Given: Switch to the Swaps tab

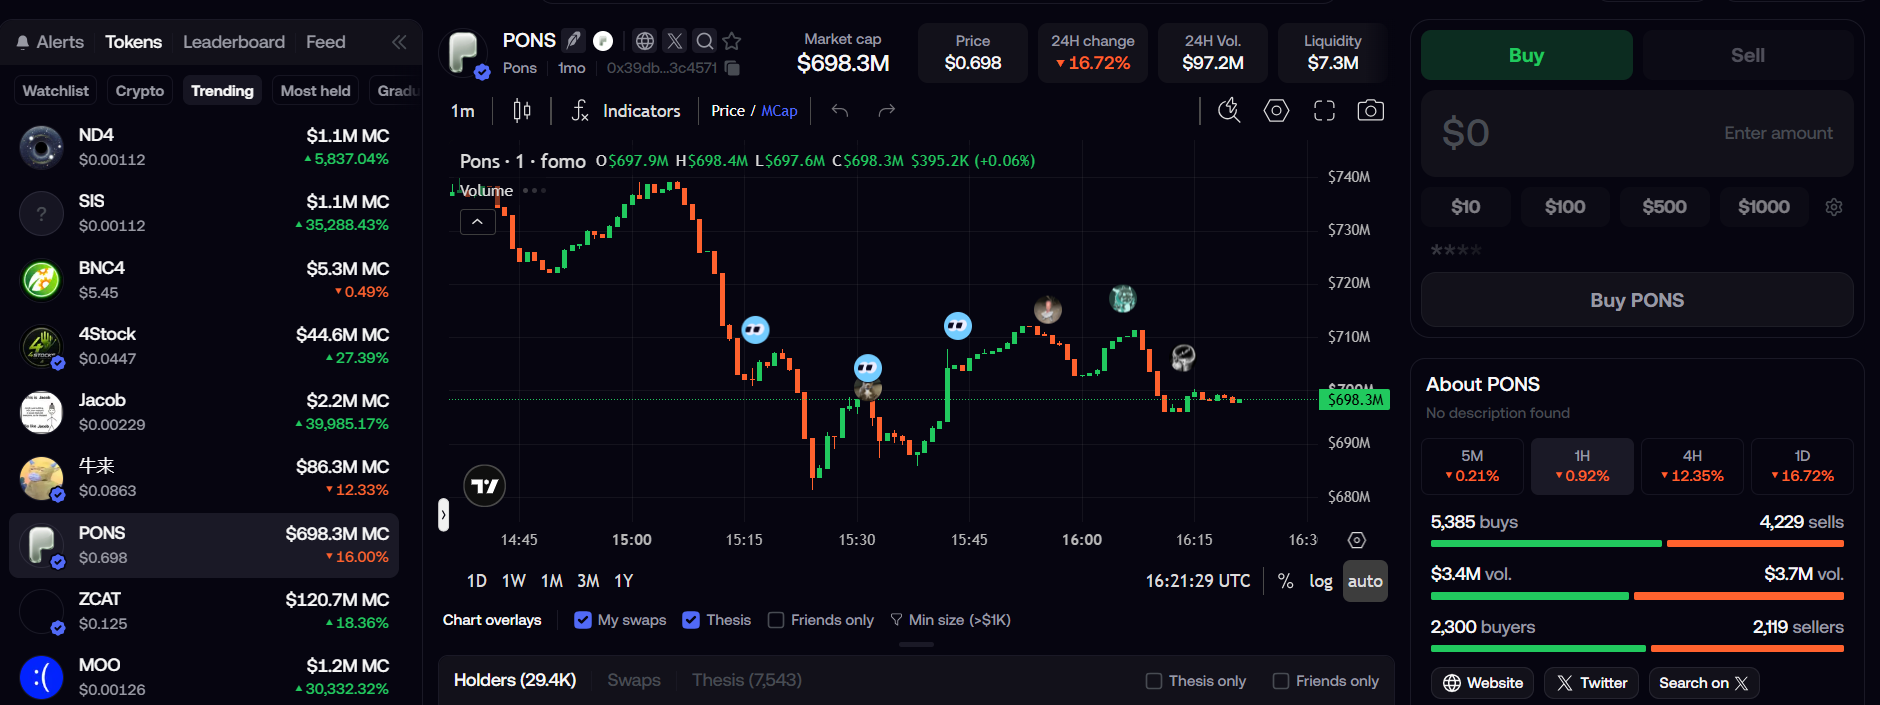Looking at the screenshot, I should coord(634,680).
